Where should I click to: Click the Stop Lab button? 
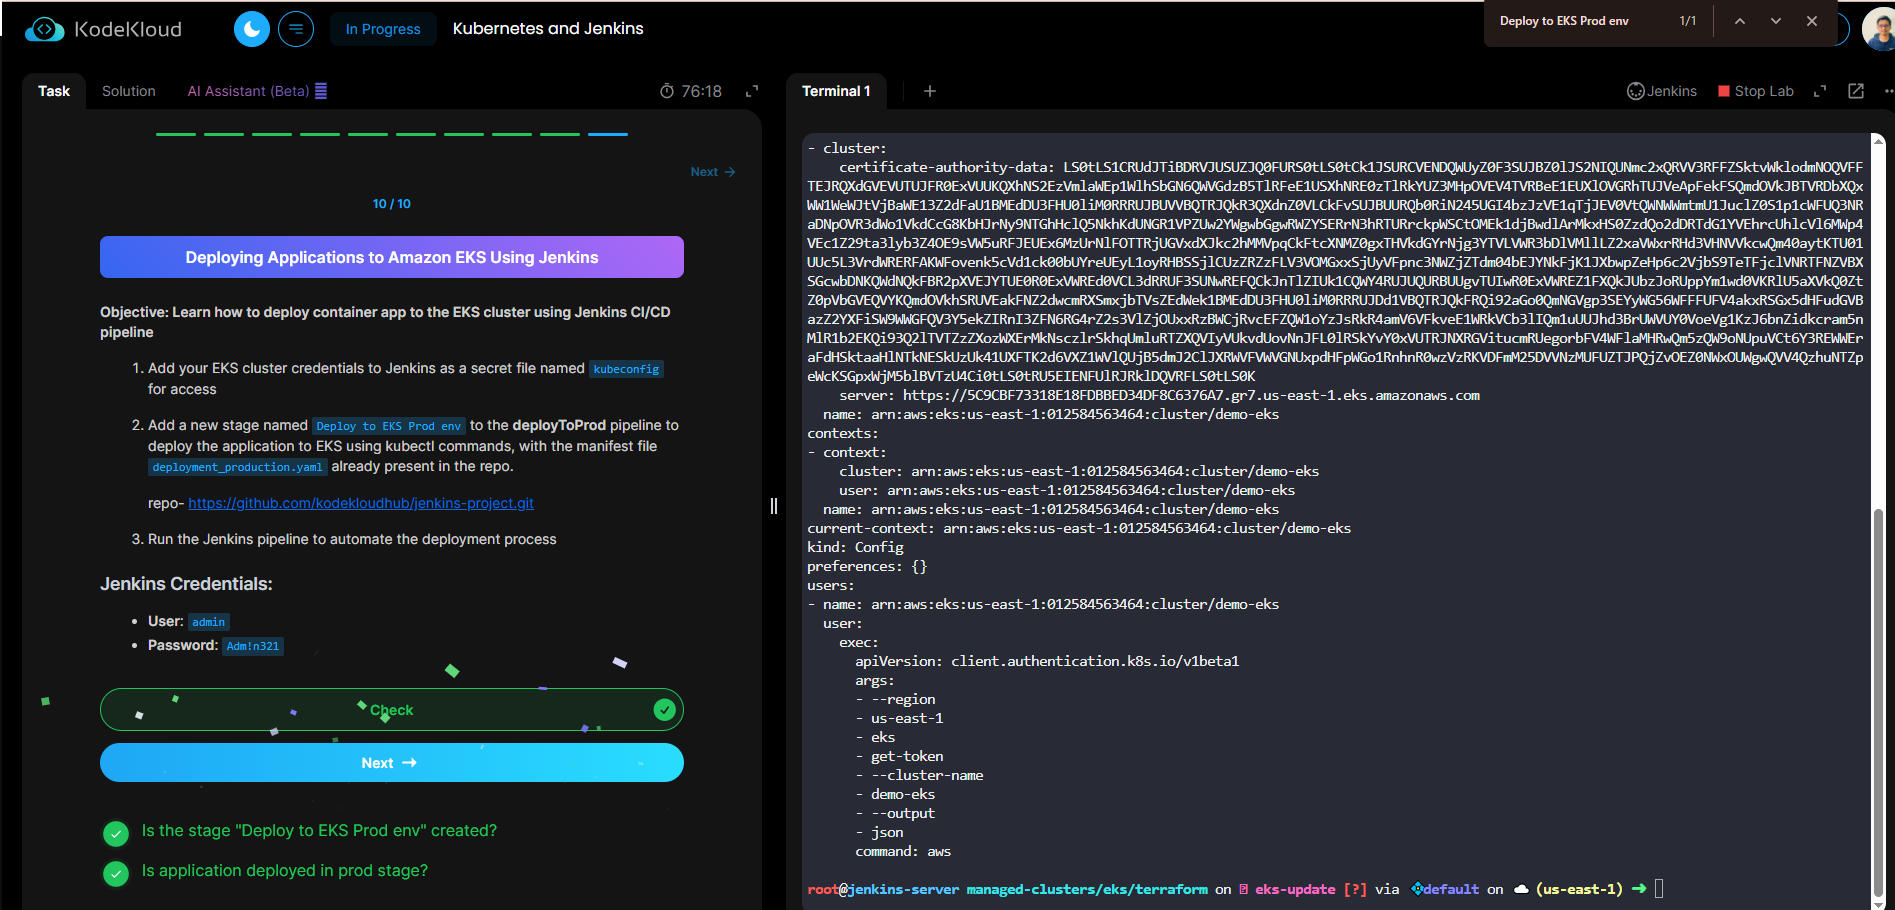pyautogui.click(x=1756, y=91)
